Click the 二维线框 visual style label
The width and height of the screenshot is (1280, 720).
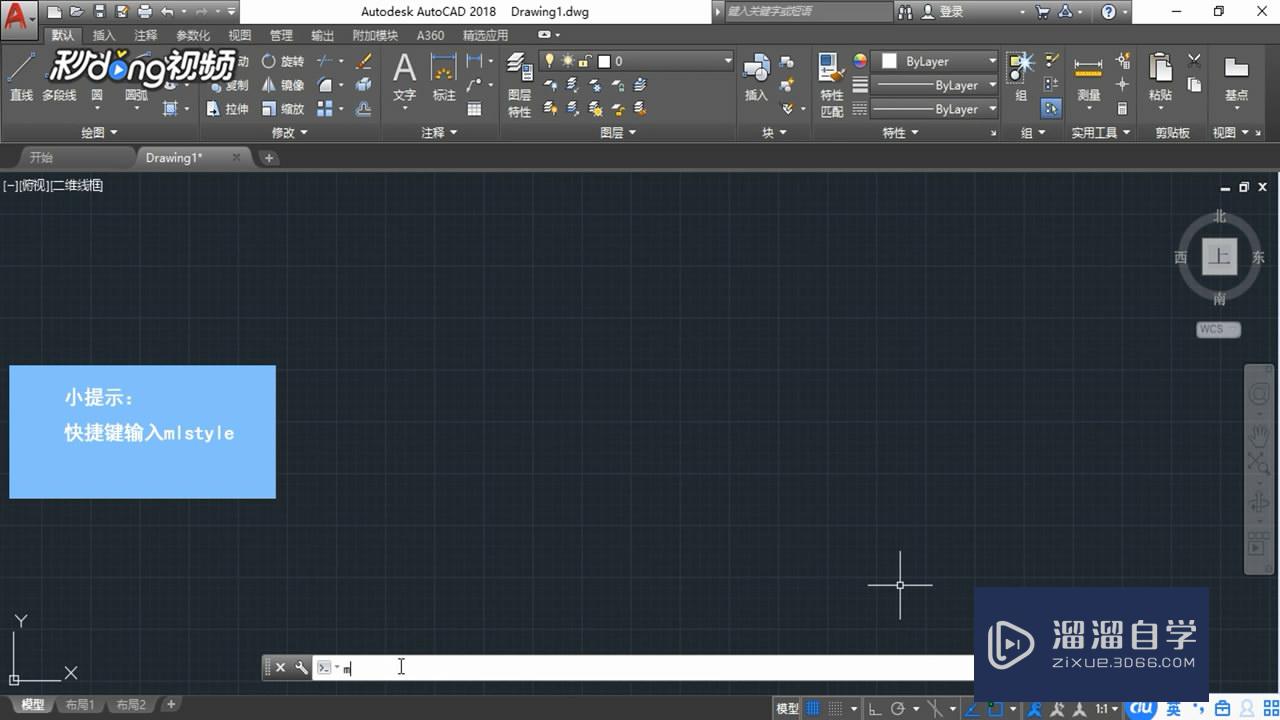(x=76, y=185)
